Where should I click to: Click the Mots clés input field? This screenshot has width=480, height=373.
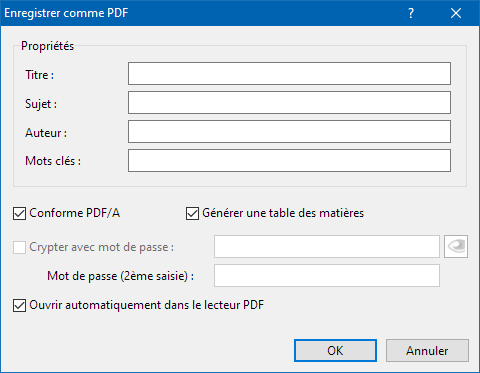[x=289, y=161]
